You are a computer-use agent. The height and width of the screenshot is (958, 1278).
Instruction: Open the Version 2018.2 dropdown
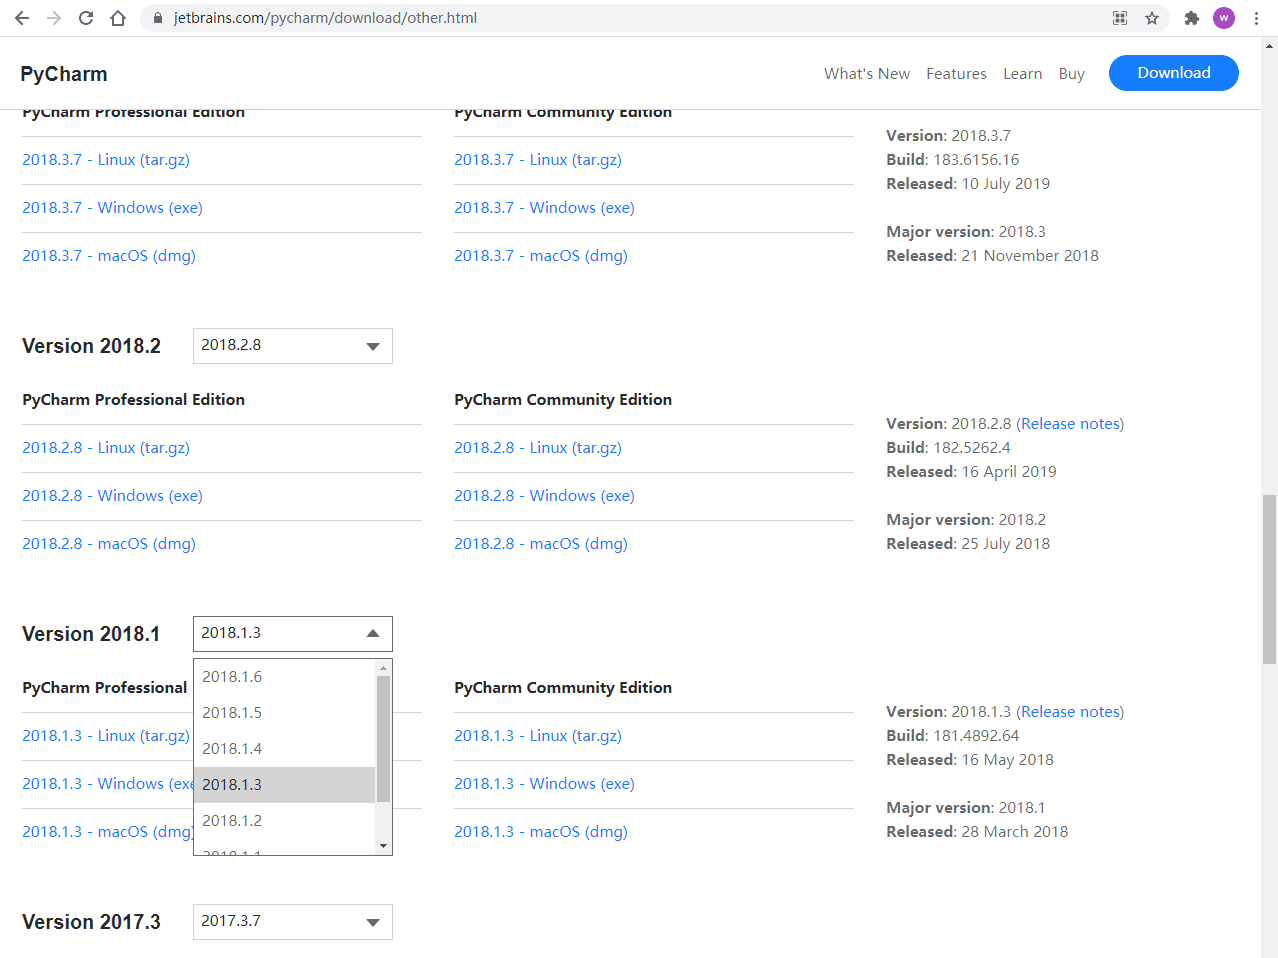(293, 346)
